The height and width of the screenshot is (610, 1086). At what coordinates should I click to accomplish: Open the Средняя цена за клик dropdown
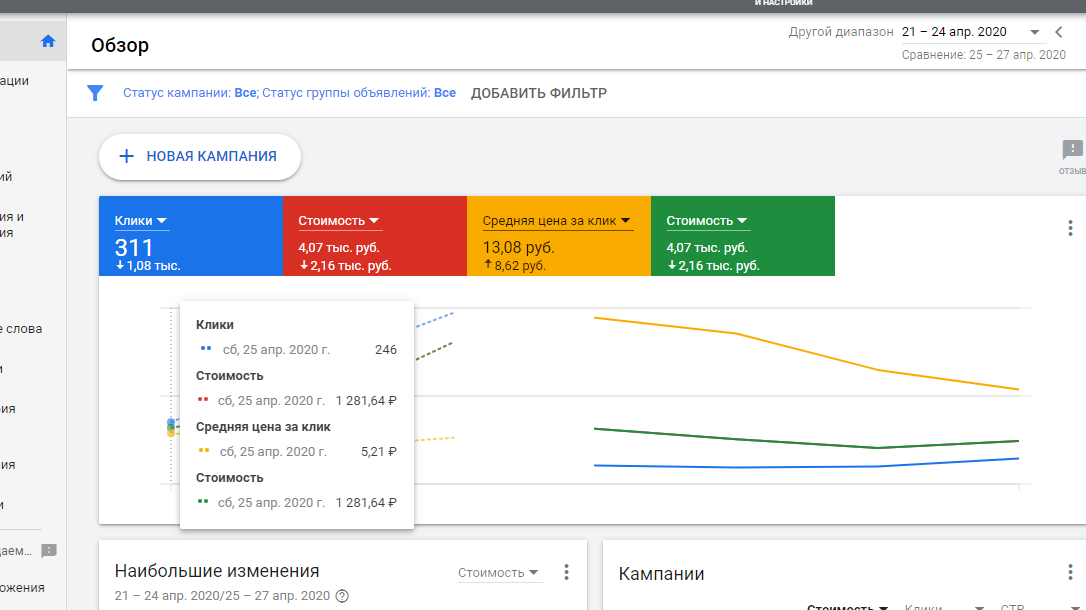pyautogui.click(x=557, y=221)
